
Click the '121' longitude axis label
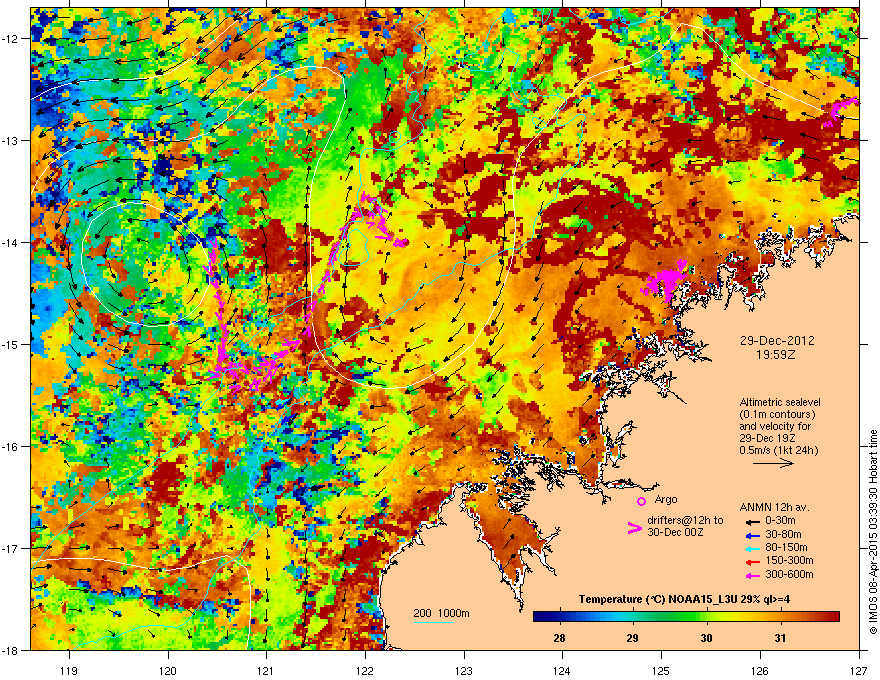pos(266,670)
